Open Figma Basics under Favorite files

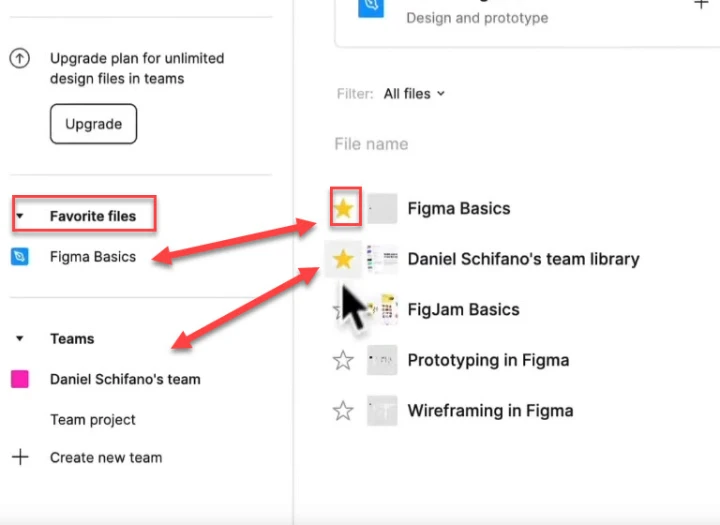click(x=93, y=257)
